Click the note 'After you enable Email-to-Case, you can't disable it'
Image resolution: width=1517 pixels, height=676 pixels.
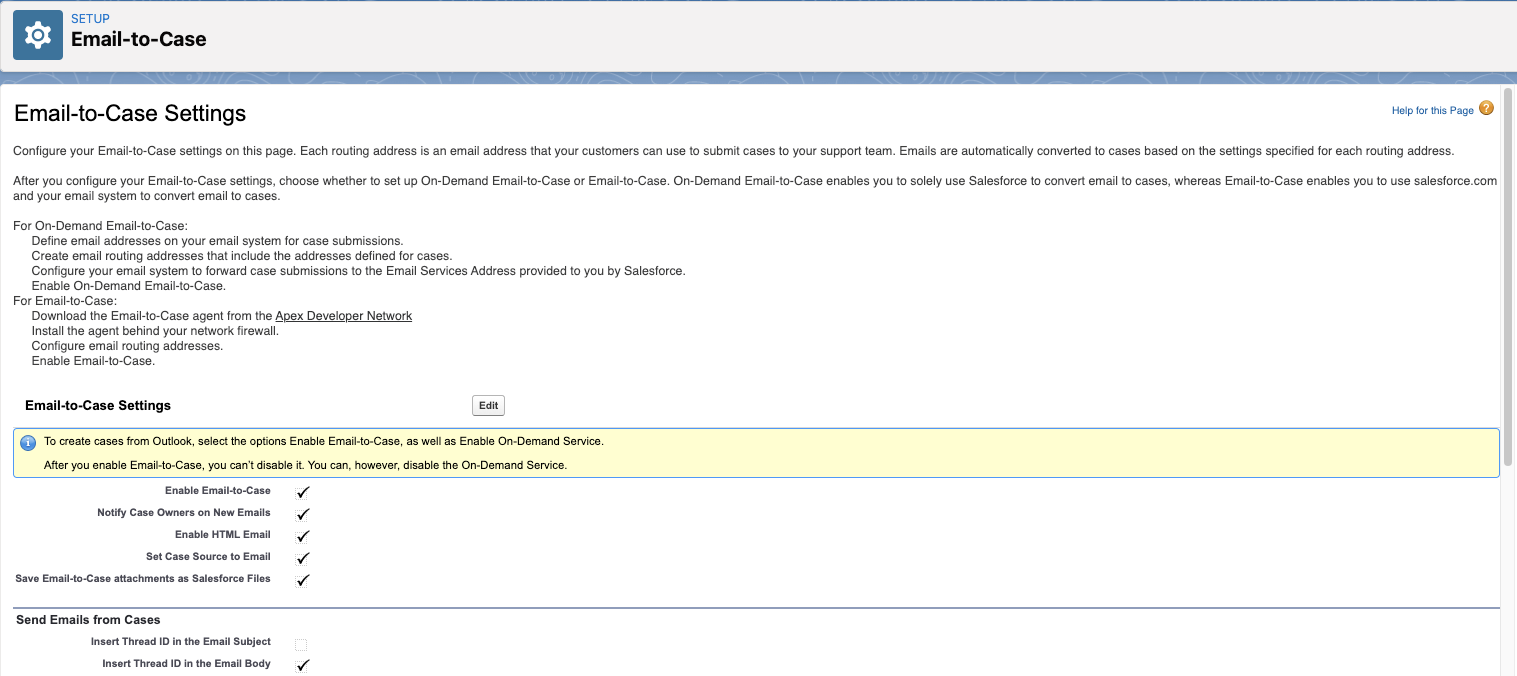tap(305, 465)
